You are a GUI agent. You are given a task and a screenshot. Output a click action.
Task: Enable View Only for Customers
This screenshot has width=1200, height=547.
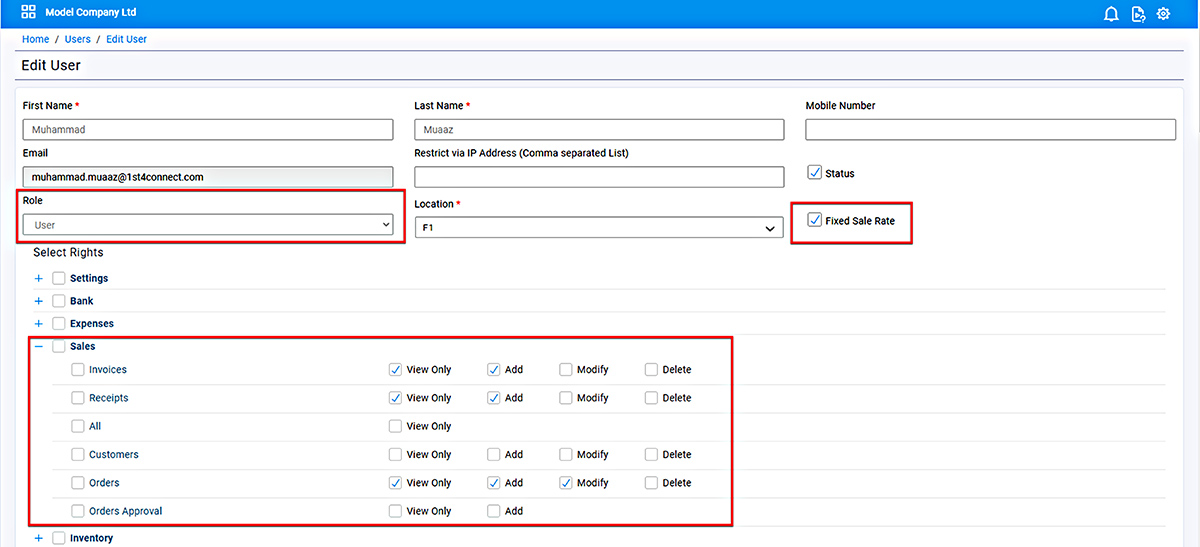click(396, 455)
